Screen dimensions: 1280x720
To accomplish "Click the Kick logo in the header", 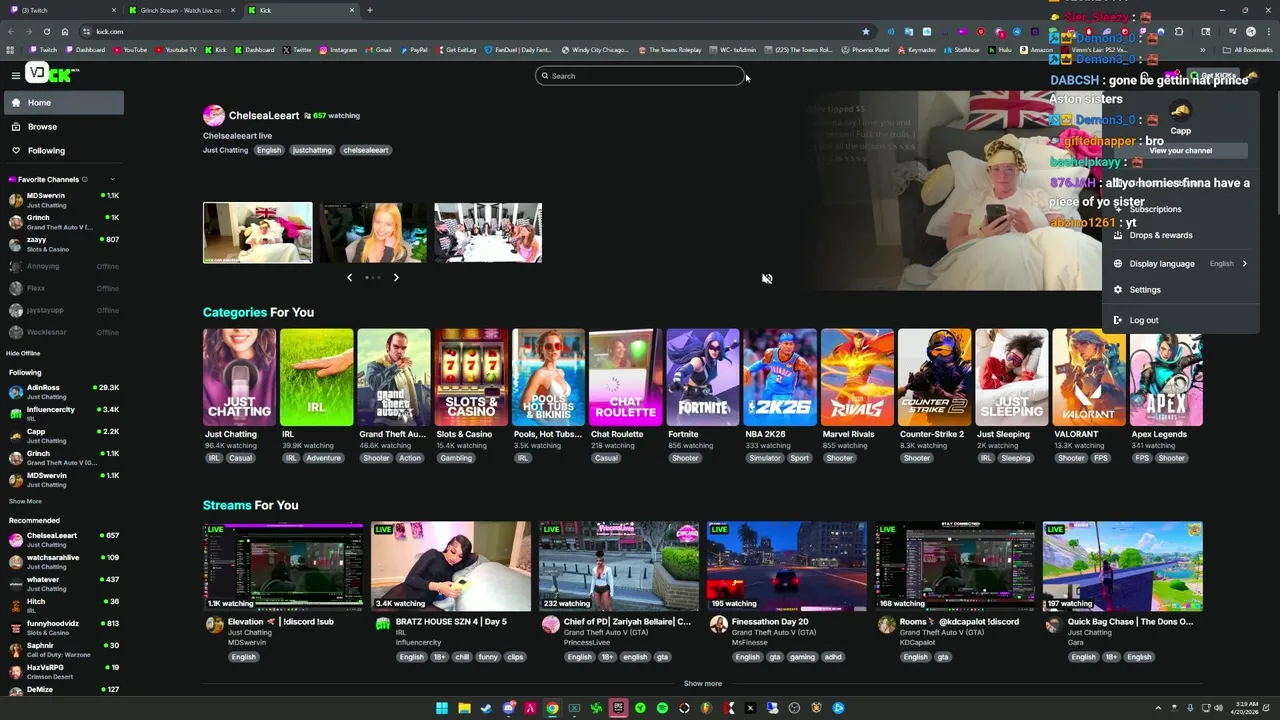I will [52, 73].
